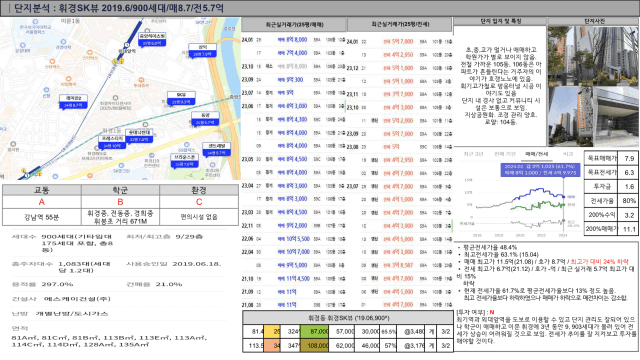Viewport: 640px width, 360px height.
Task: Click the 래미안2 price marker on map
Action: (73, 102)
